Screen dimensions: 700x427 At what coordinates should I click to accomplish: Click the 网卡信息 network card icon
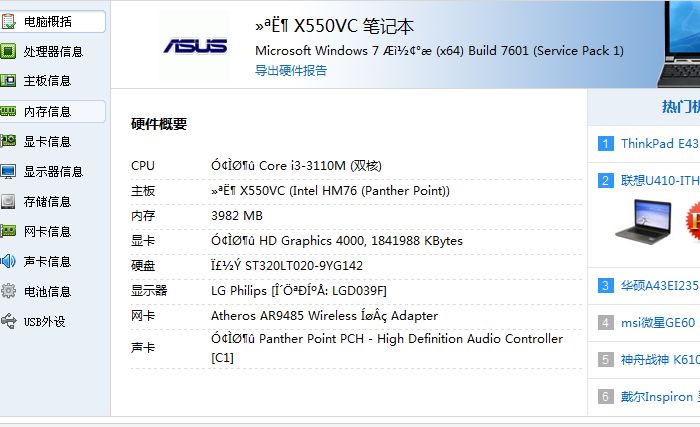click(8, 231)
